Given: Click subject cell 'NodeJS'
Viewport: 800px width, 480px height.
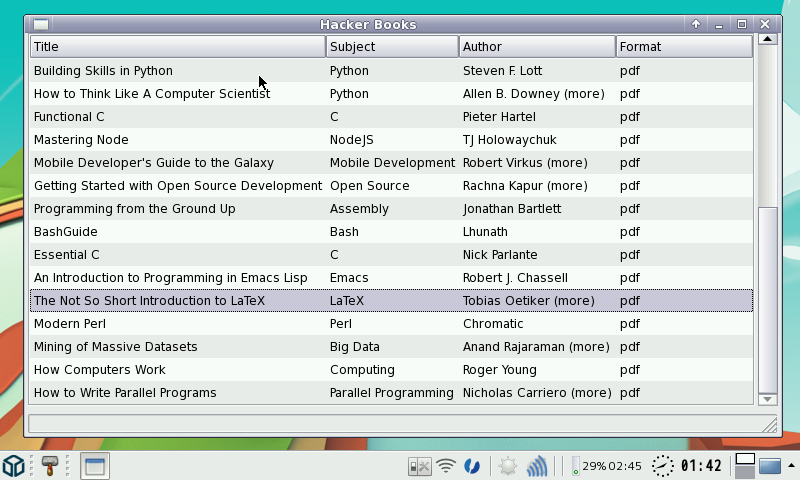Looking at the screenshot, I should [x=352, y=140].
